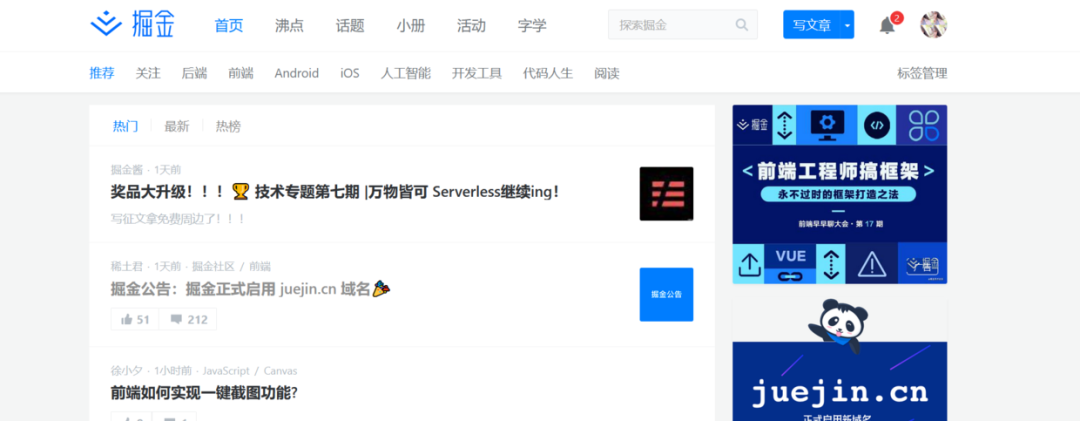Go to the 首页 nav item
Viewport: 1080px width, 421px height.
pos(229,25)
